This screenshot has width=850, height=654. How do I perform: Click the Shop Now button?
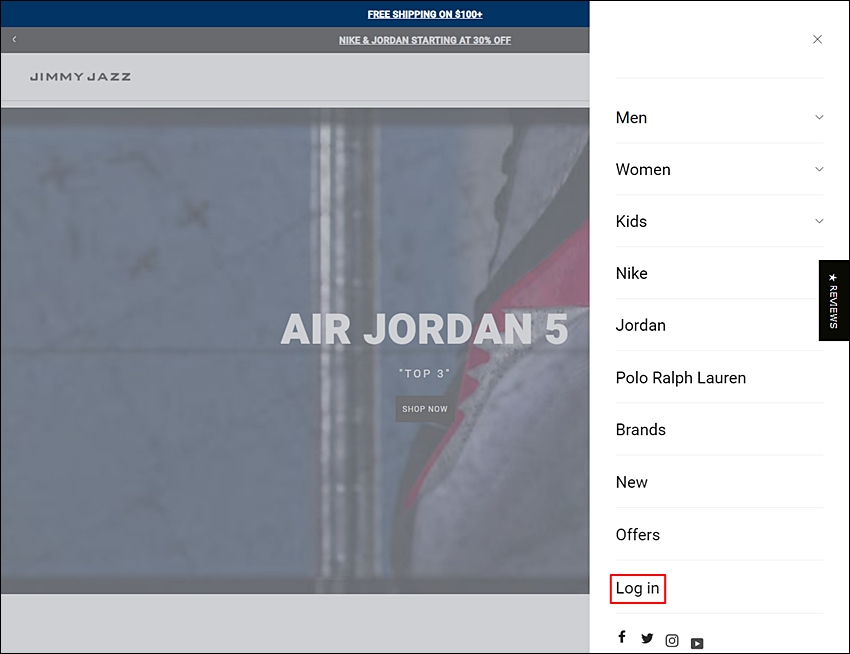425,409
